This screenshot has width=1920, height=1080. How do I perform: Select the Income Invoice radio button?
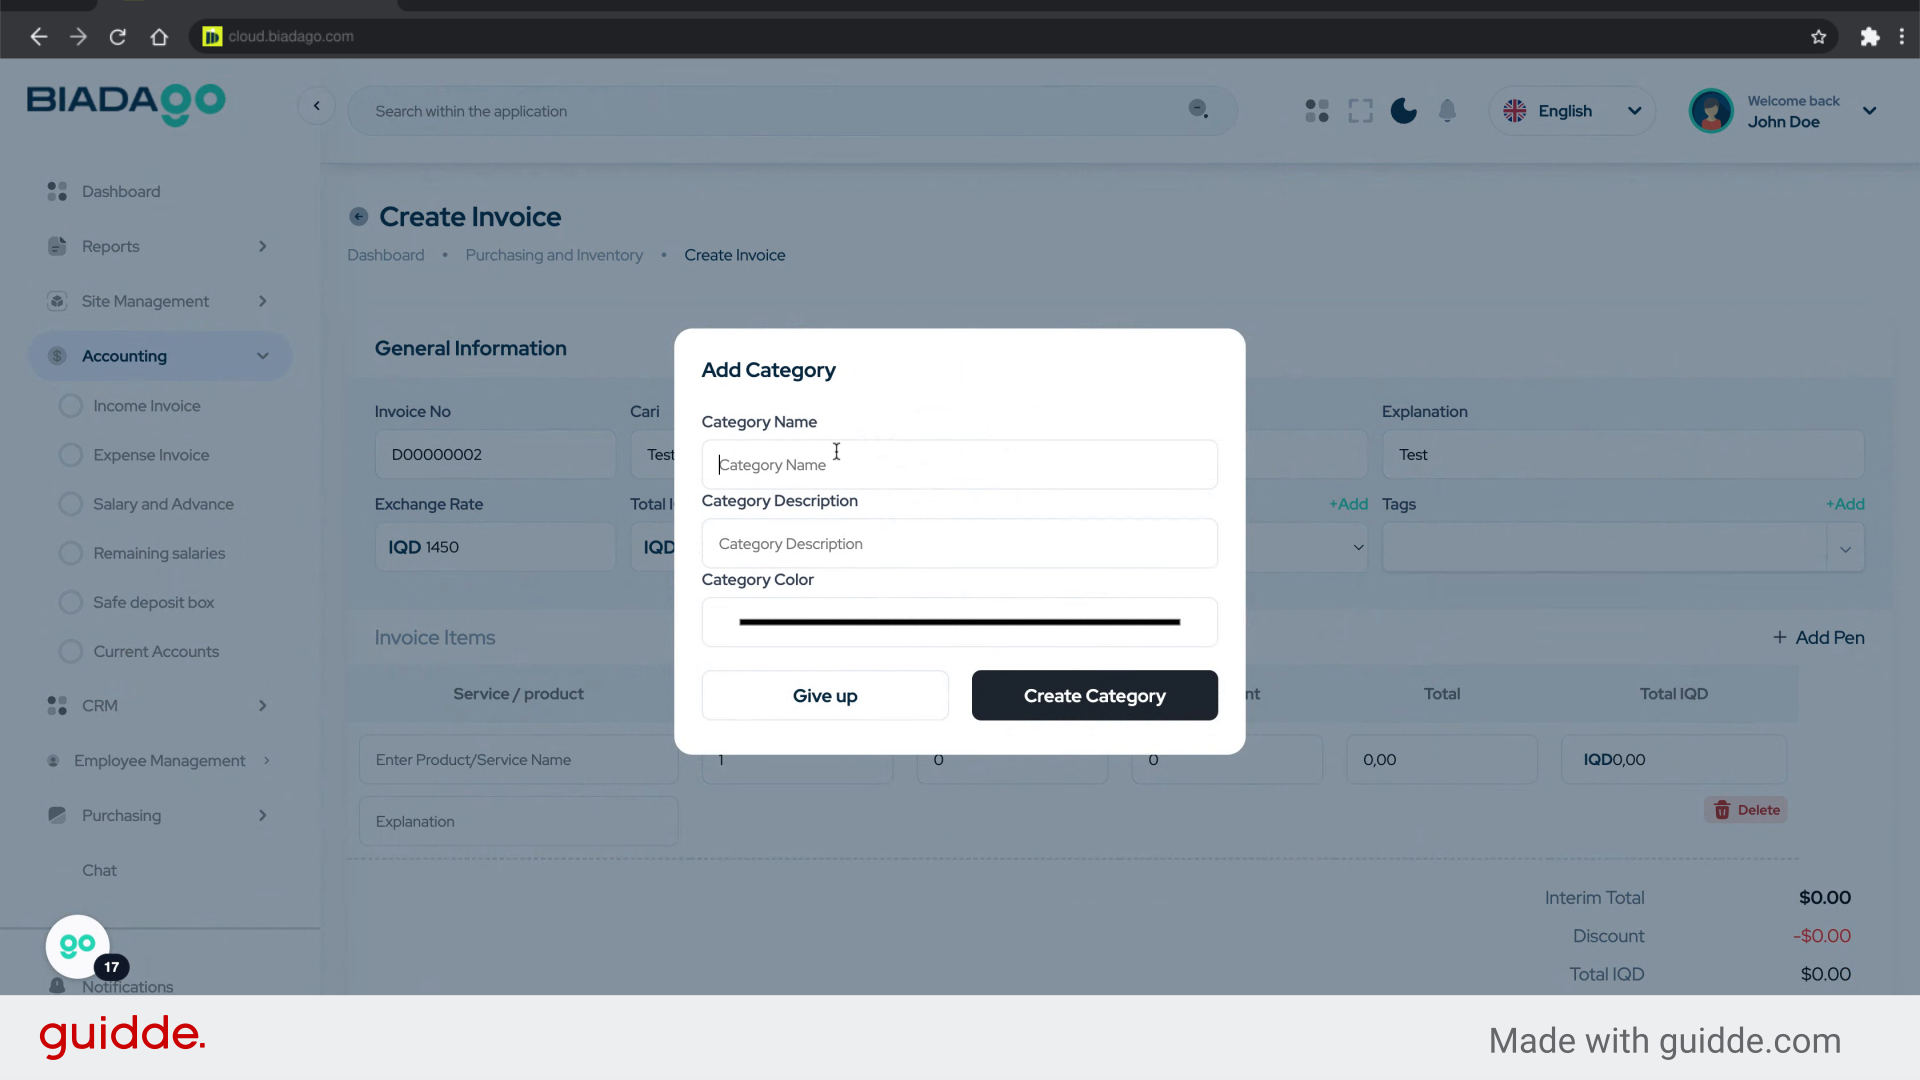[x=70, y=405]
